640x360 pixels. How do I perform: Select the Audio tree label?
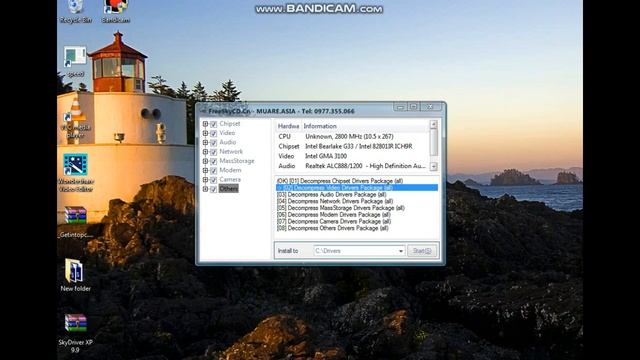pos(228,142)
